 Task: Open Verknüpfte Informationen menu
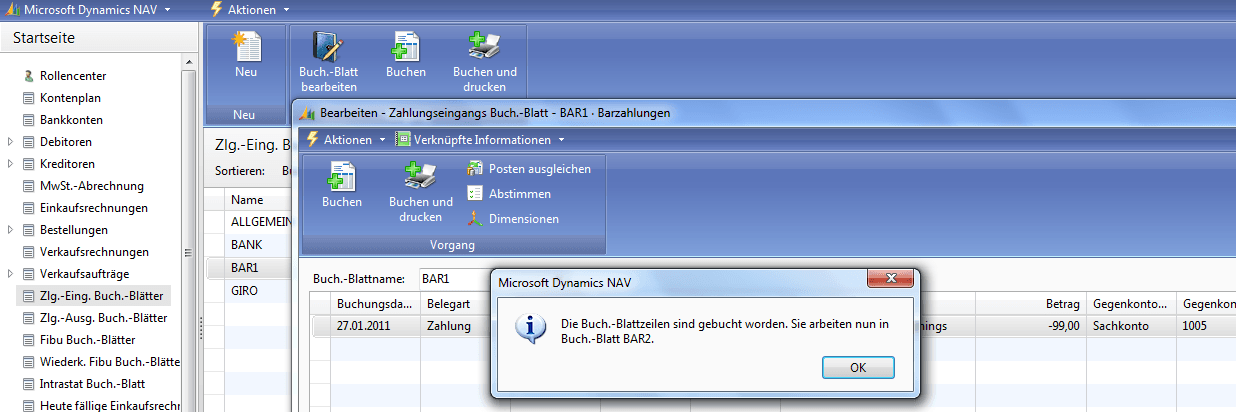pyautogui.click(x=481, y=139)
